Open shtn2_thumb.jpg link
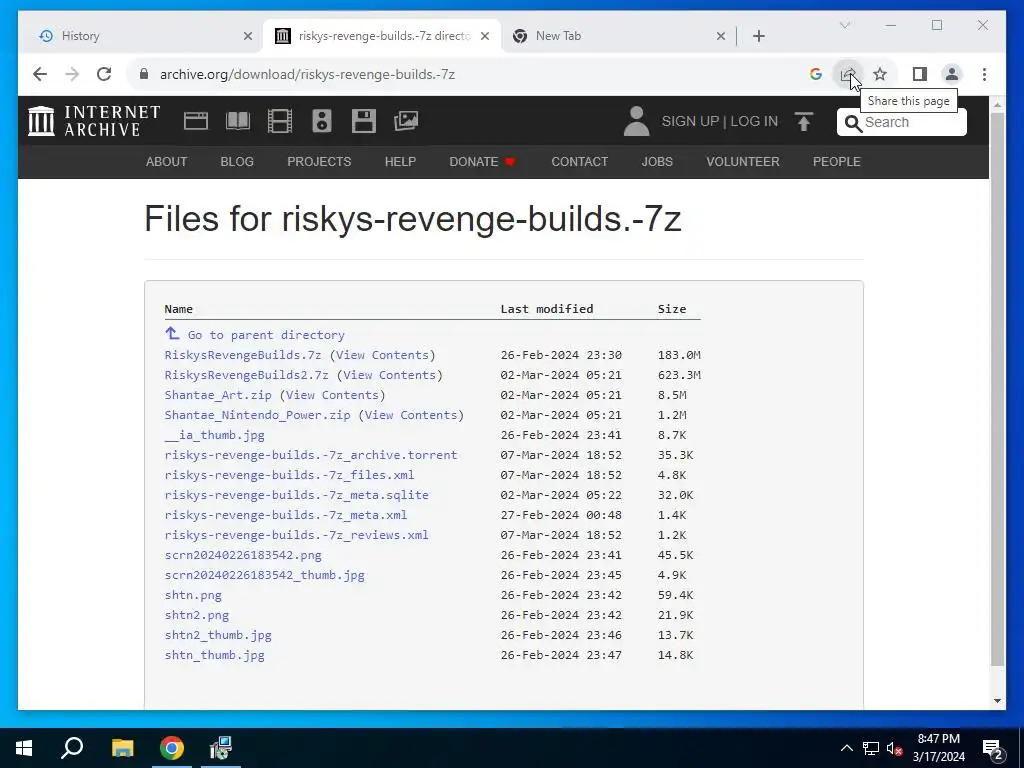The width and height of the screenshot is (1024, 768). pos(218,635)
